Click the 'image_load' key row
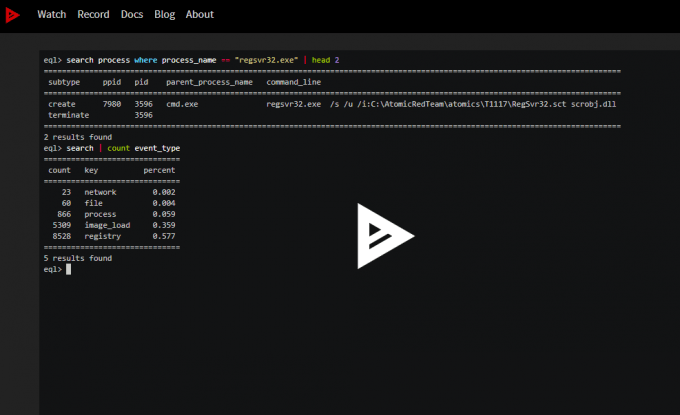 click(x=107, y=225)
